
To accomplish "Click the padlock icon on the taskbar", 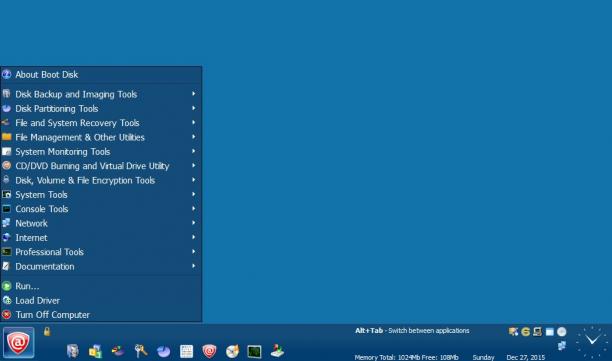I will (x=47, y=331).
